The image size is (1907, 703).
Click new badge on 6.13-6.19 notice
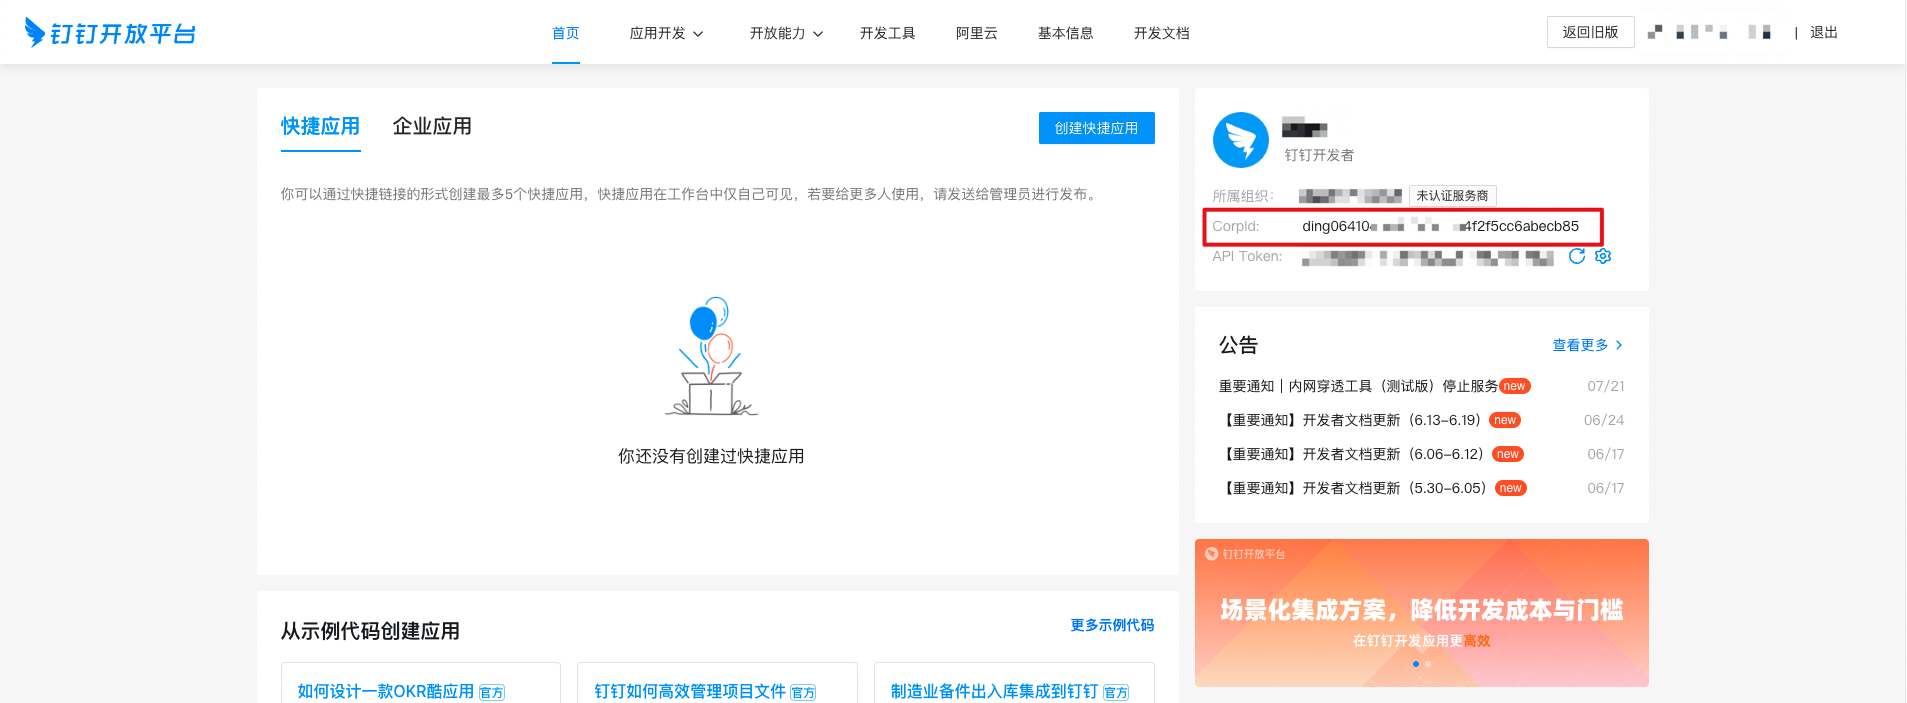coord(1505,420)
